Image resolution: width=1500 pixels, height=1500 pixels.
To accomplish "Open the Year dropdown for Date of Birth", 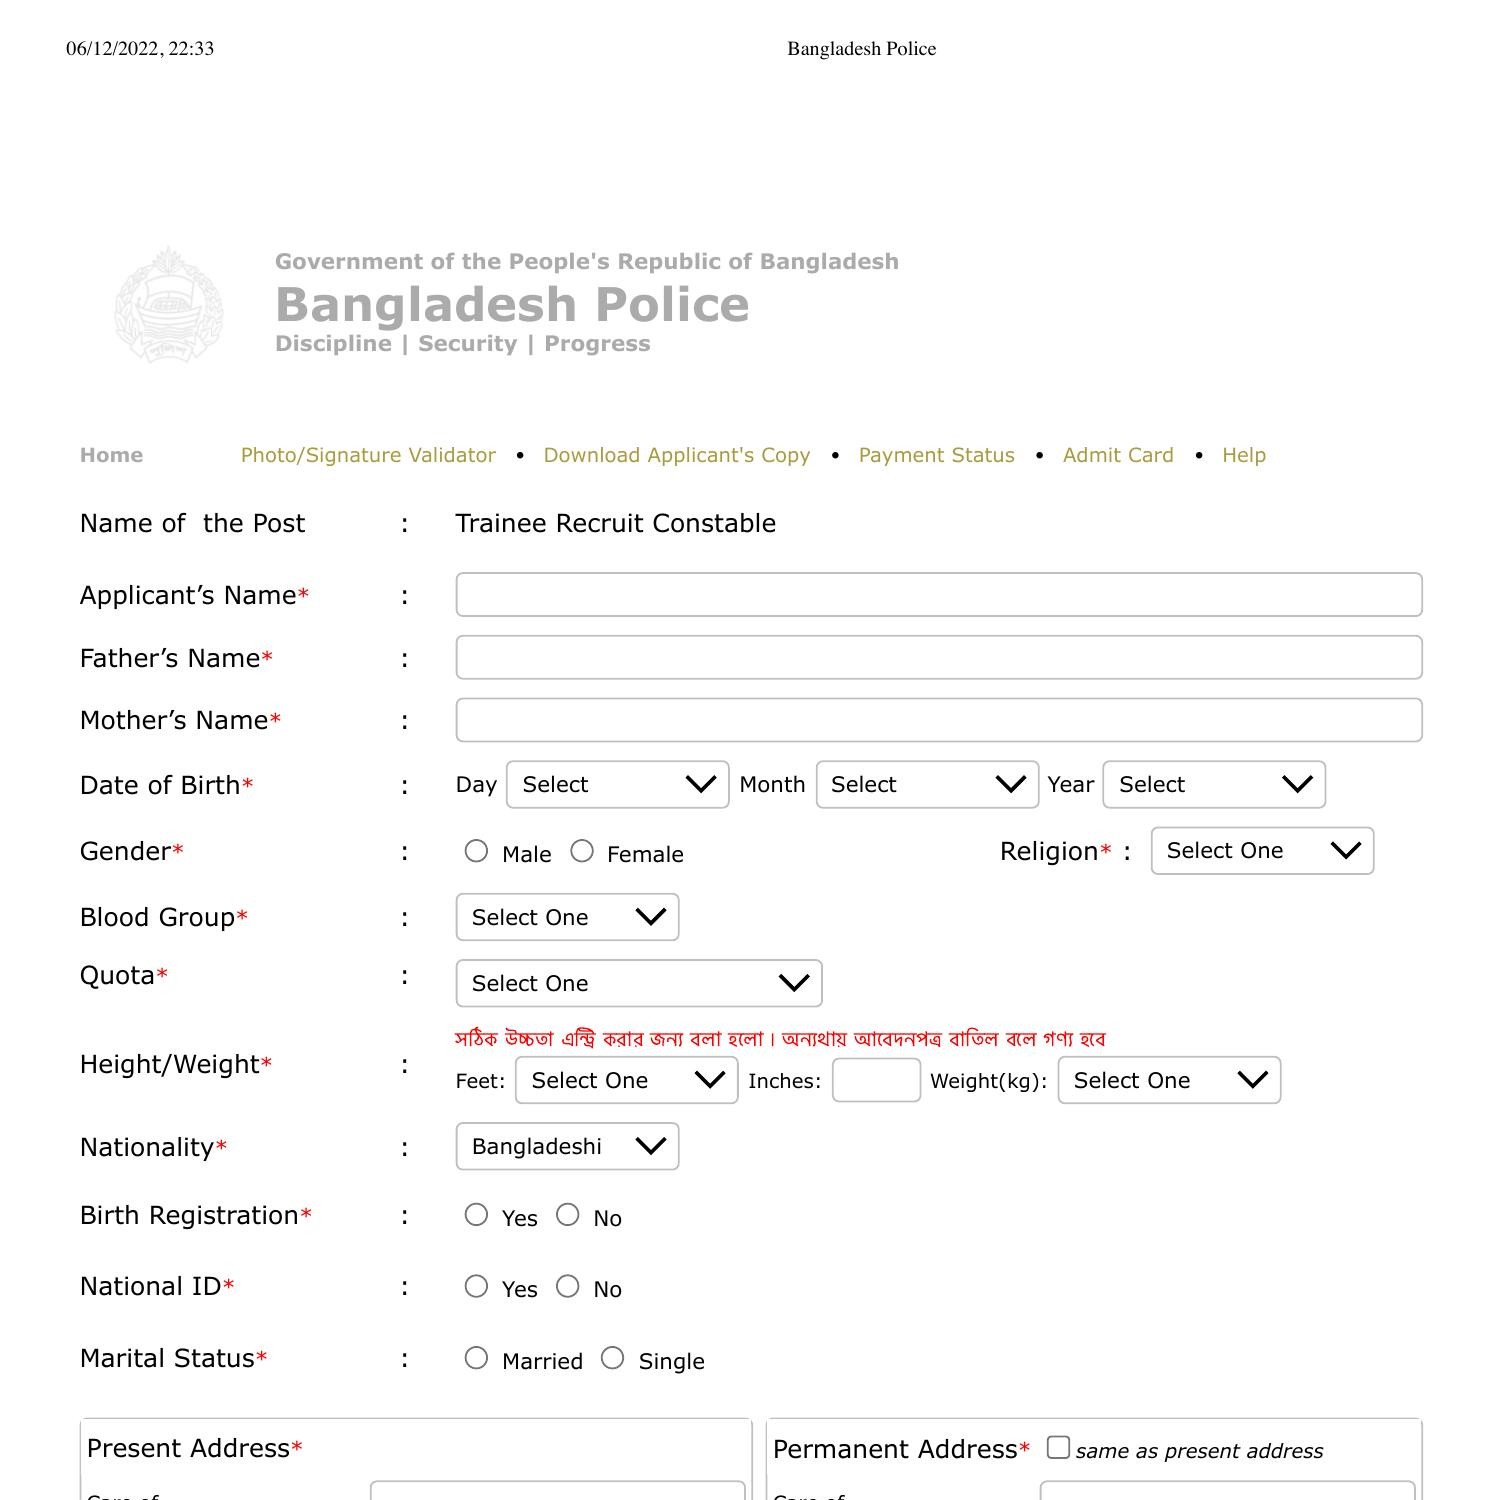I will click(x=1213, y=785).
